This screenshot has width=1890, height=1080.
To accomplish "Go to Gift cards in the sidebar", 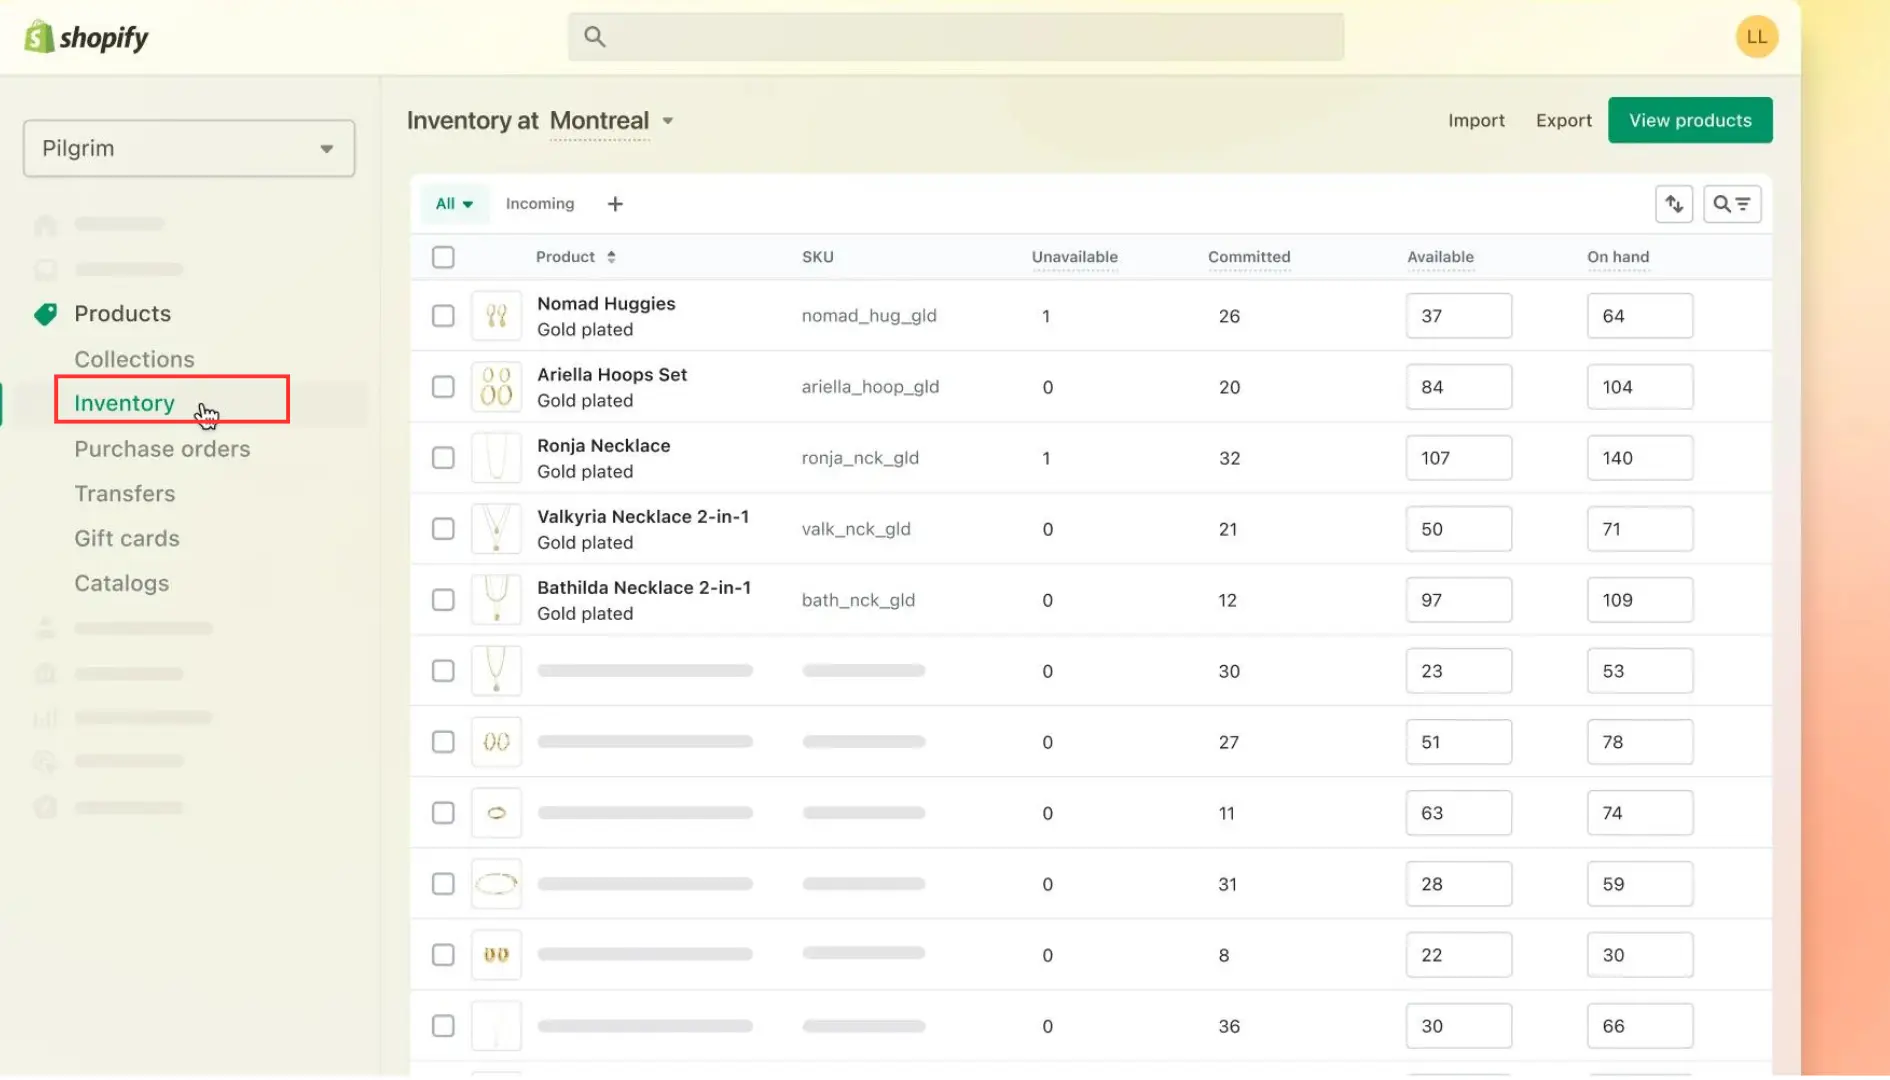I will [127, 539].
